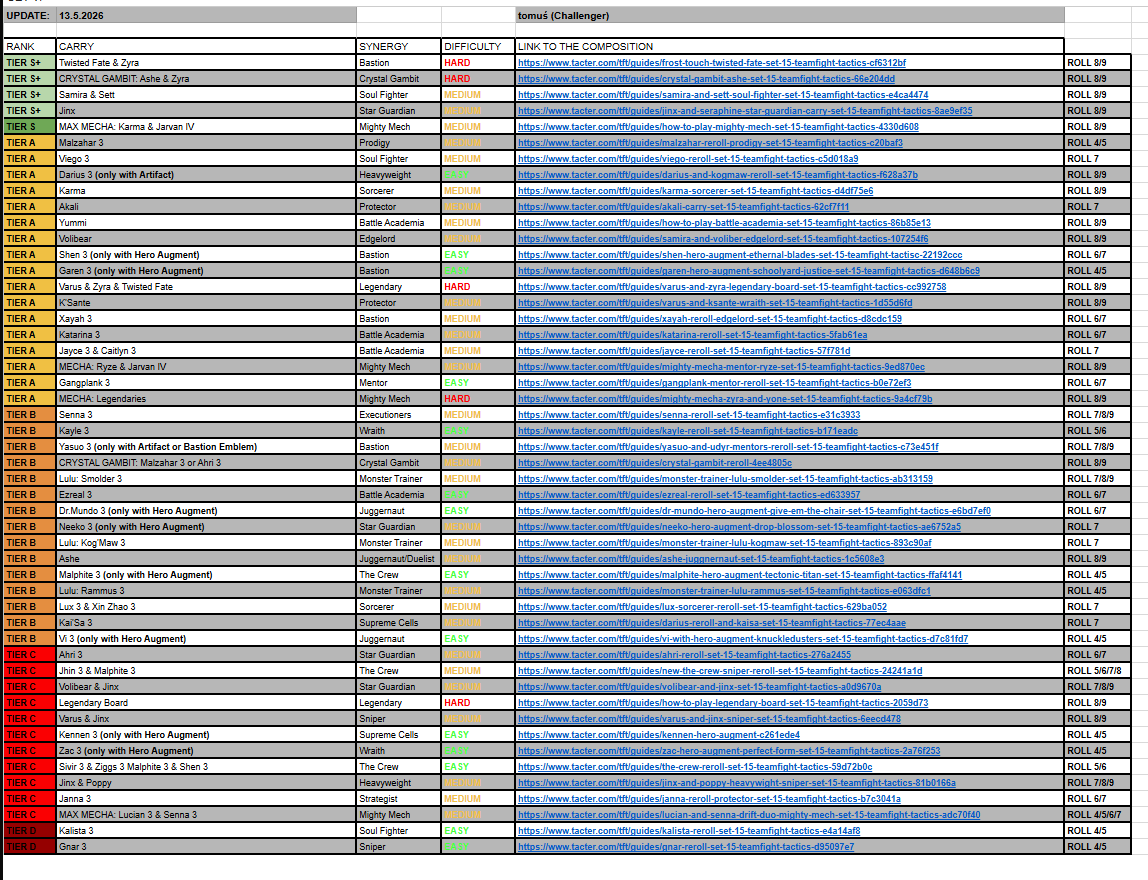Open the gangplank-mentor-reroll guide link
The image size is (1148, 880).
point(714,383)
